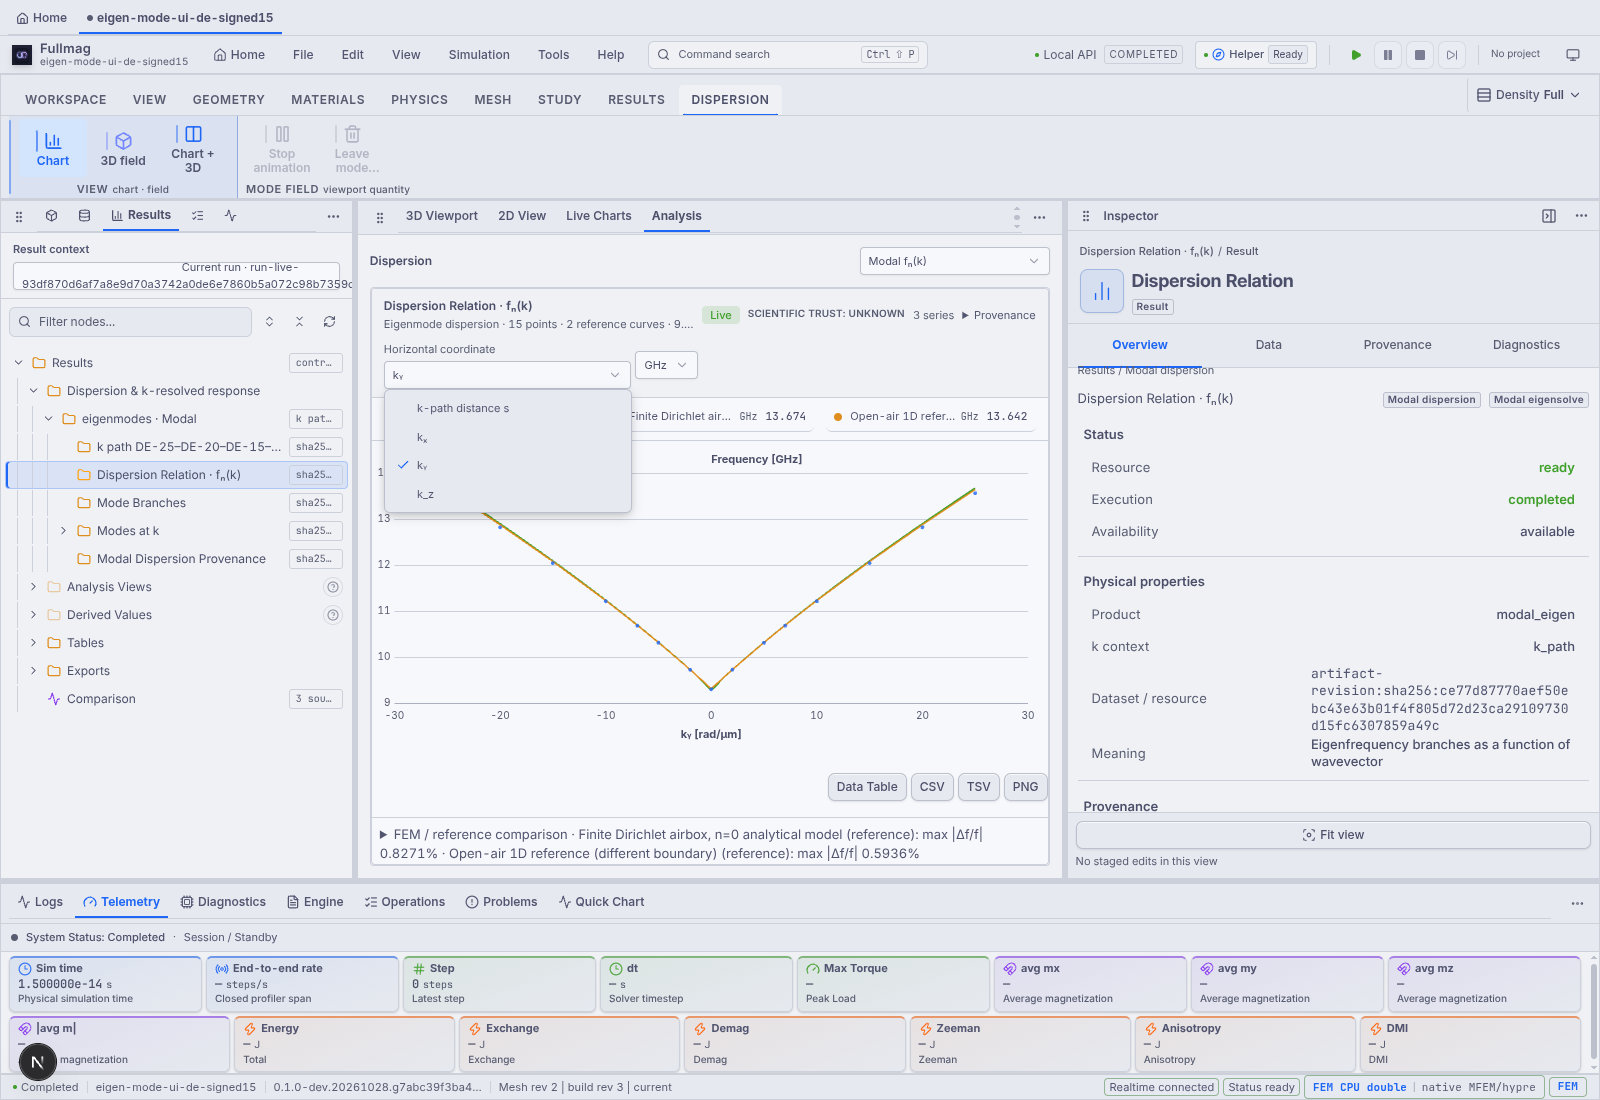This screenshot has height=1100, width=1600.
Task: Switch to Chart view mode
Action: point(53,149)
